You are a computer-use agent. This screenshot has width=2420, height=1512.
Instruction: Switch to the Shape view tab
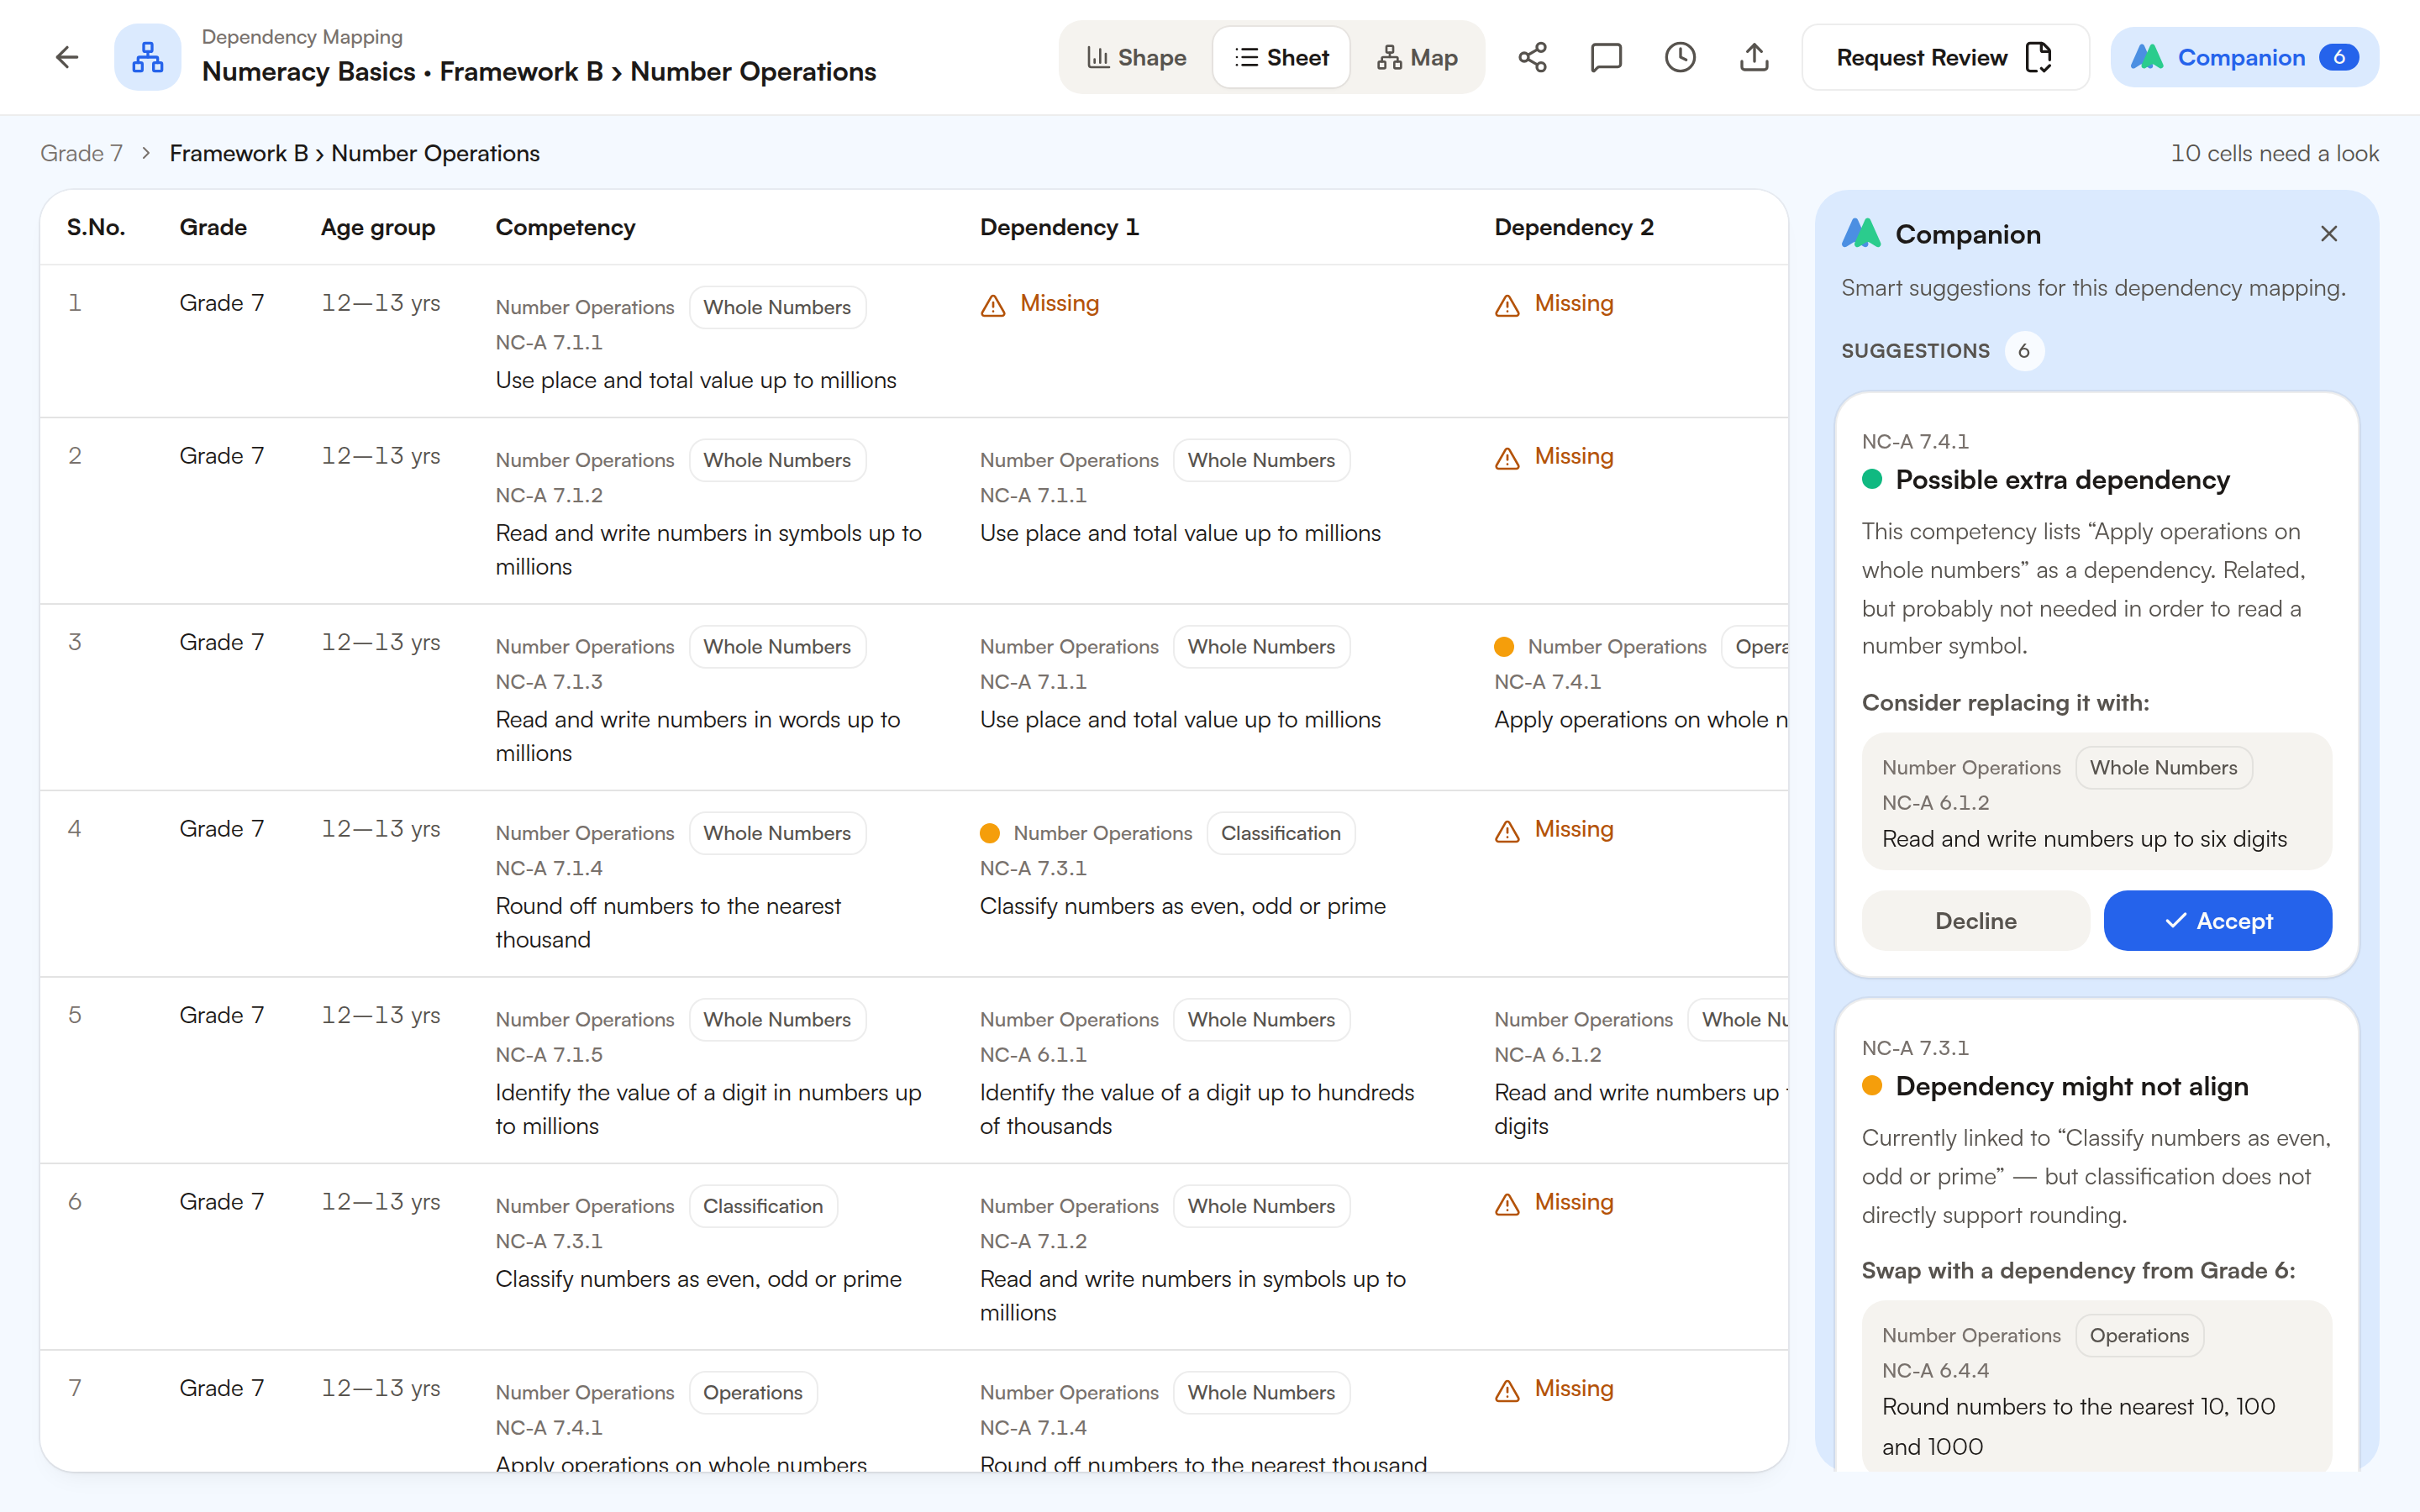click(1136, 57)
